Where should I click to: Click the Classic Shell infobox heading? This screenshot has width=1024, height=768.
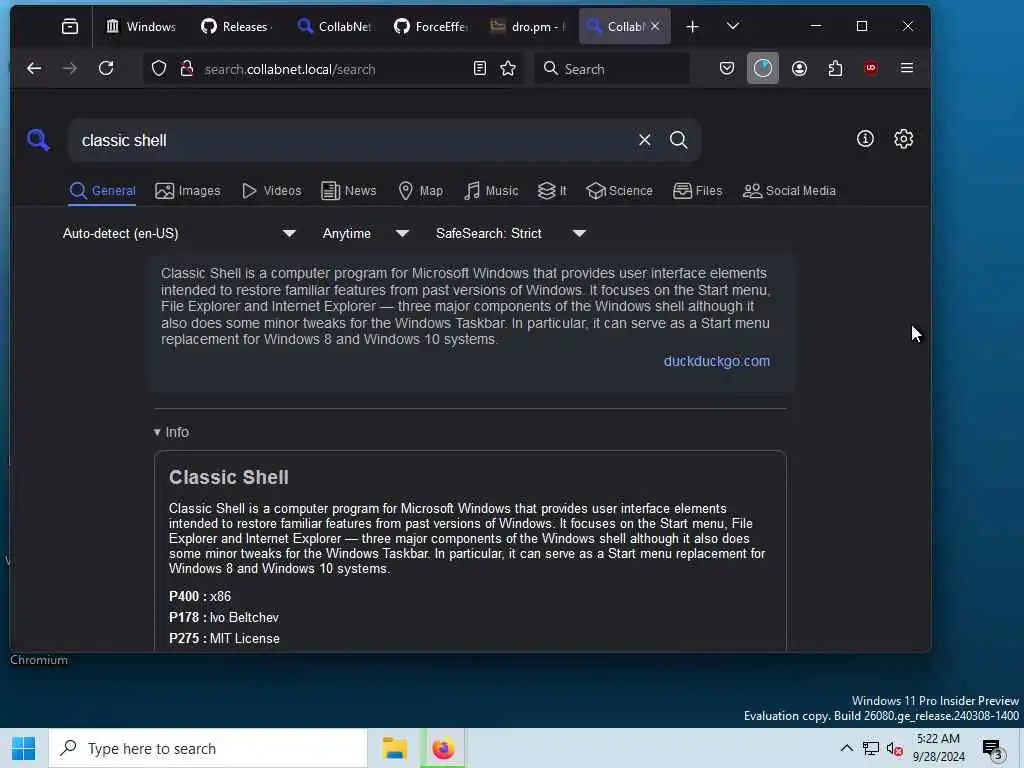click(229, 477)
